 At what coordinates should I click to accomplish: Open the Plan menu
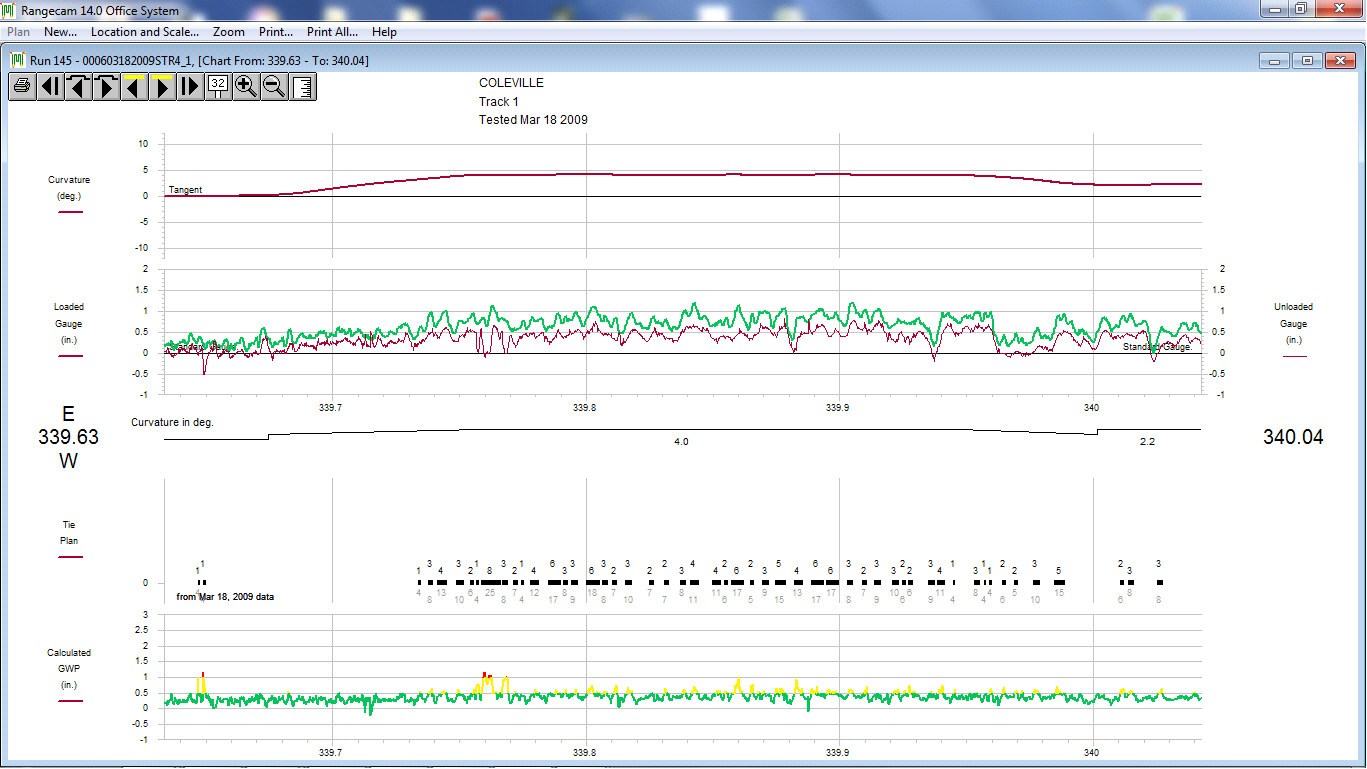pyautogui.click(x=18, y=32)
